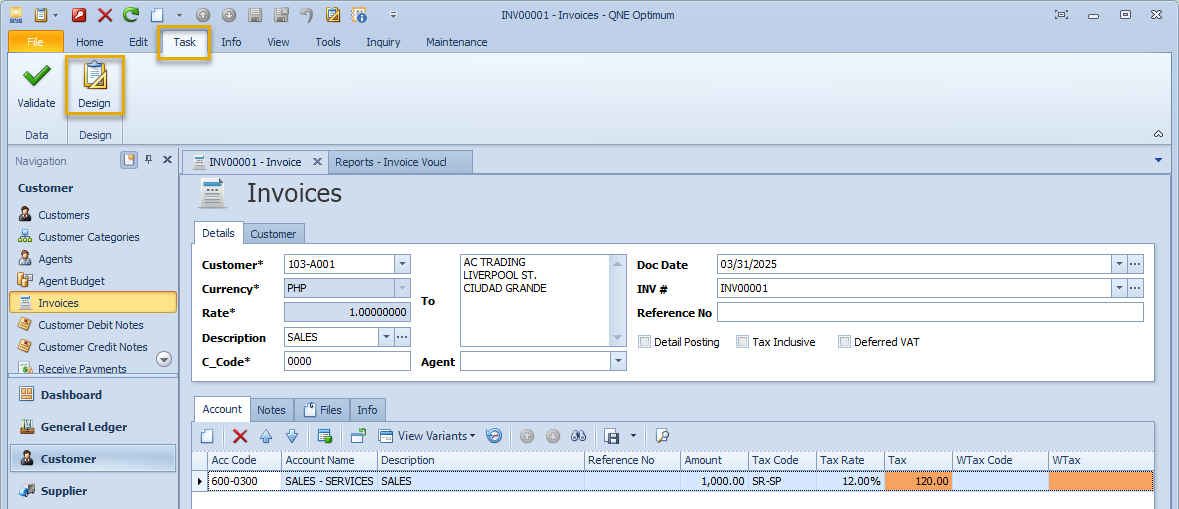Image resolution: width=1179 pixels, height=509 pixels.
Task: Click the C_Code input field
Action: [x=347, y=362]
